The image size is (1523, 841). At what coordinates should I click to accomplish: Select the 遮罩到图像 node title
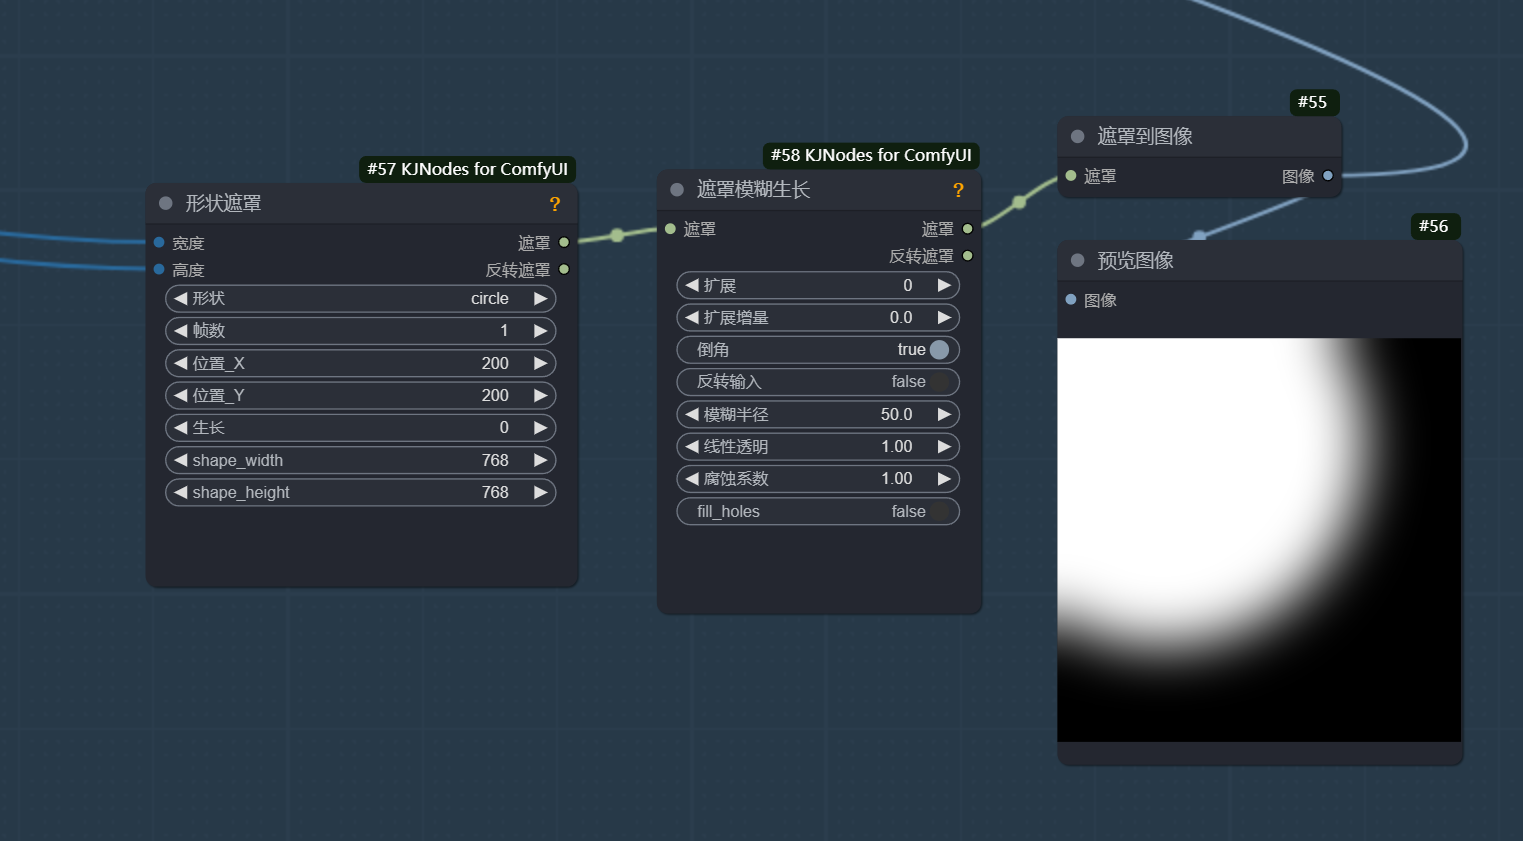[x=1145, y=136]
